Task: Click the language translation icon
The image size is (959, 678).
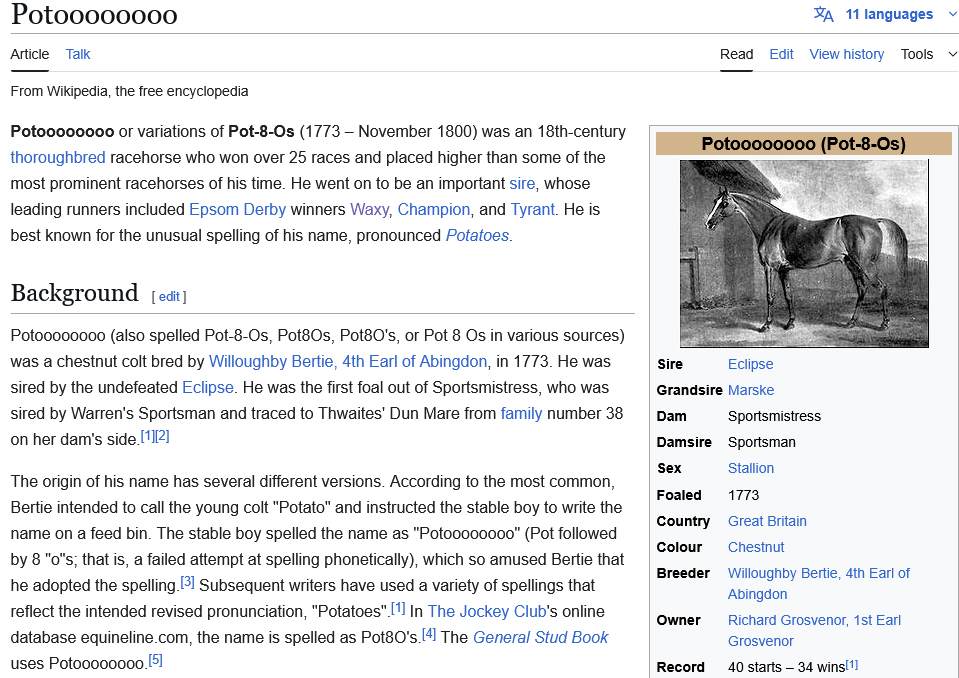Action: pos(823,14)
